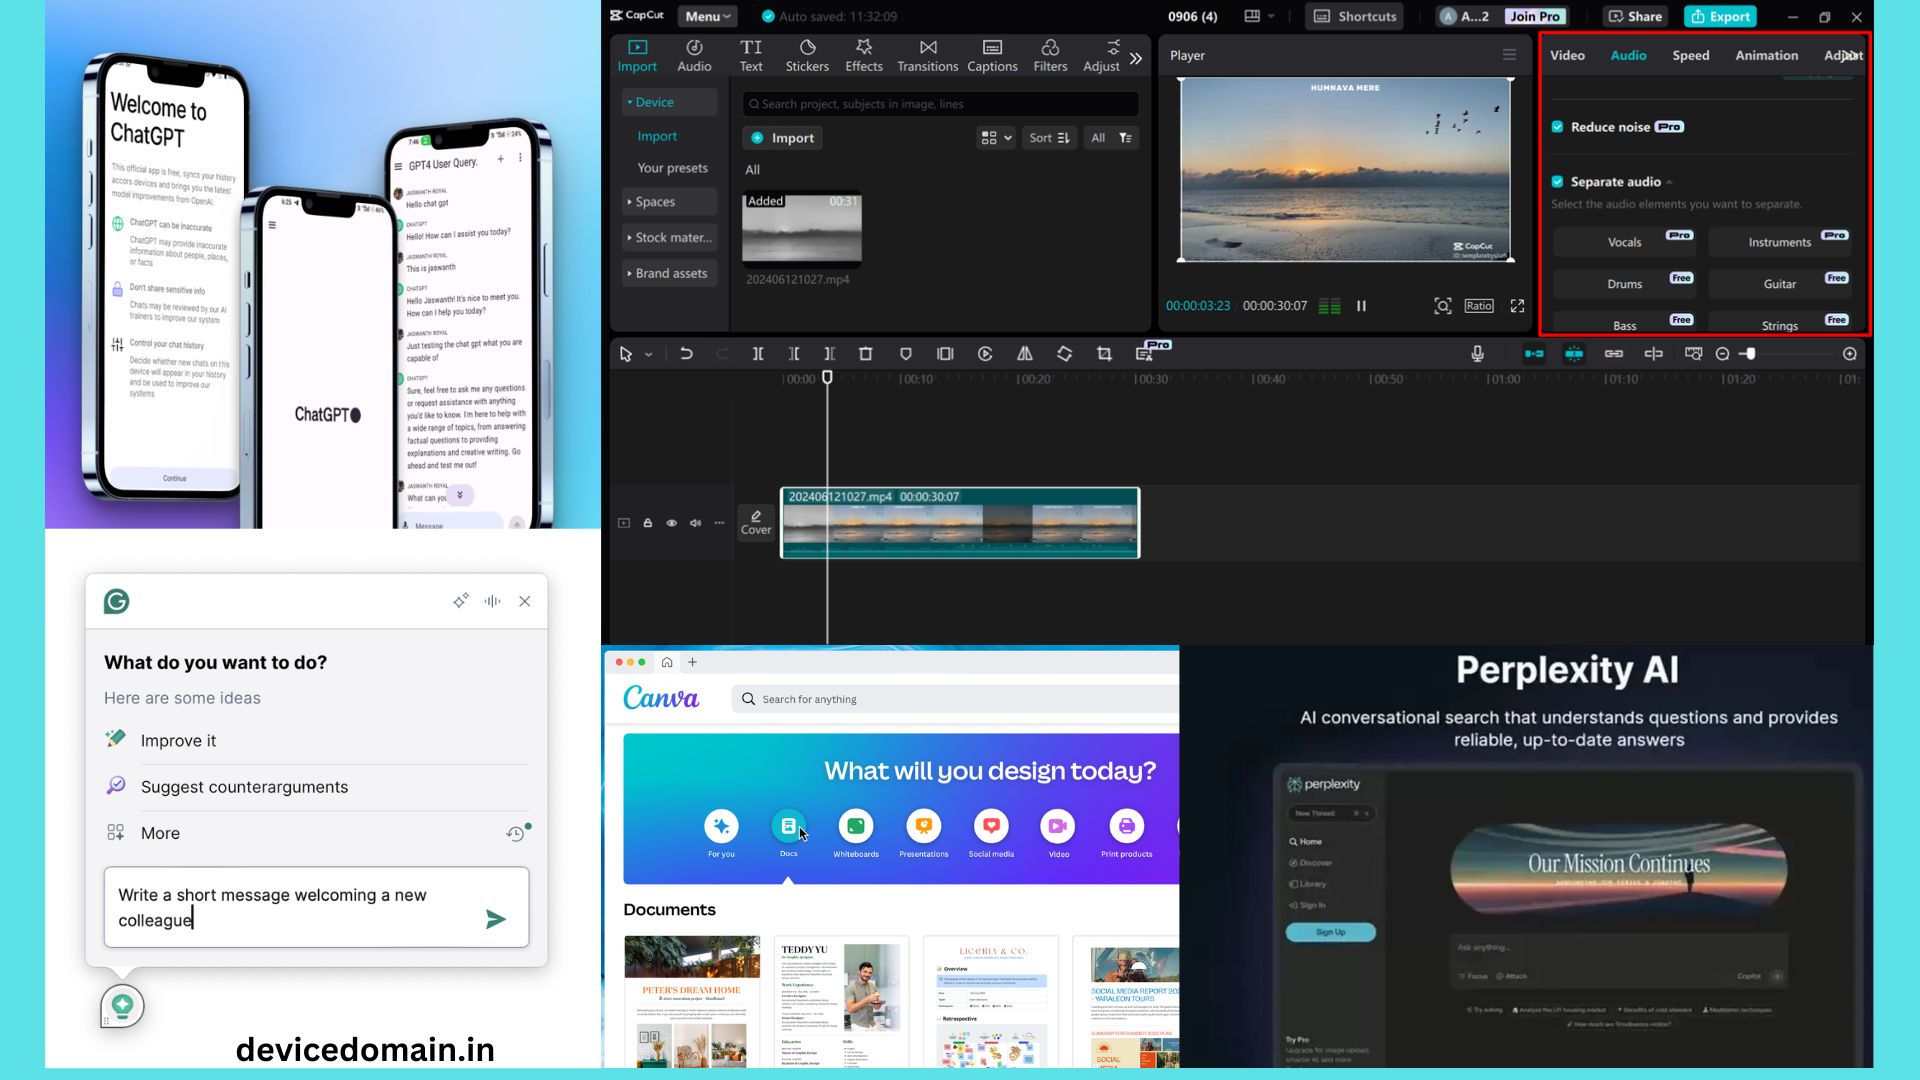Open the CapCut Menu
Image resolution: width=1920 pixels, height=1080 pixels.
[706, 16]
